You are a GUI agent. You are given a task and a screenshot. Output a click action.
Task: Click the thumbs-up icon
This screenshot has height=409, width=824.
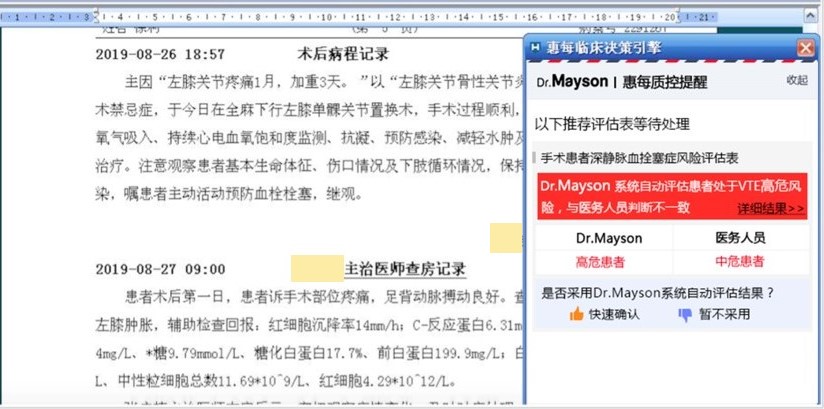click(x=576, y=314)
